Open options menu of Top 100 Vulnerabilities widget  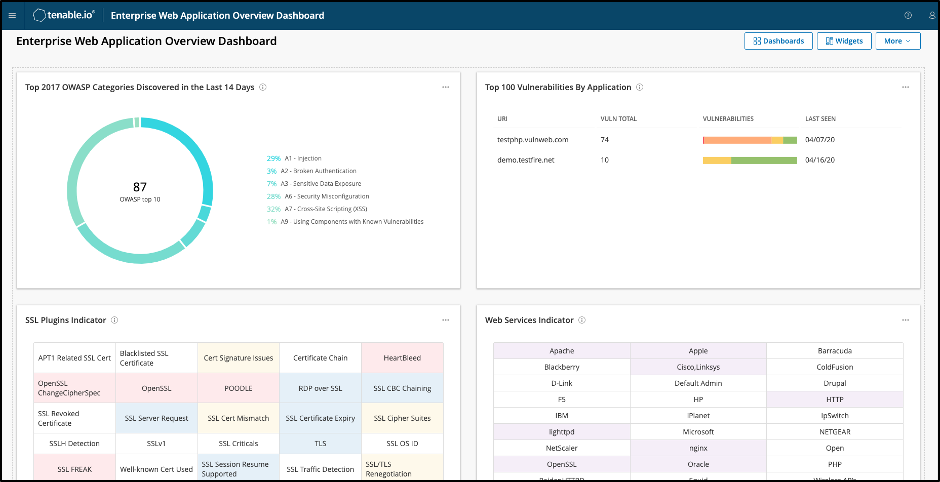pyautogui.click(x=905, y=87)
